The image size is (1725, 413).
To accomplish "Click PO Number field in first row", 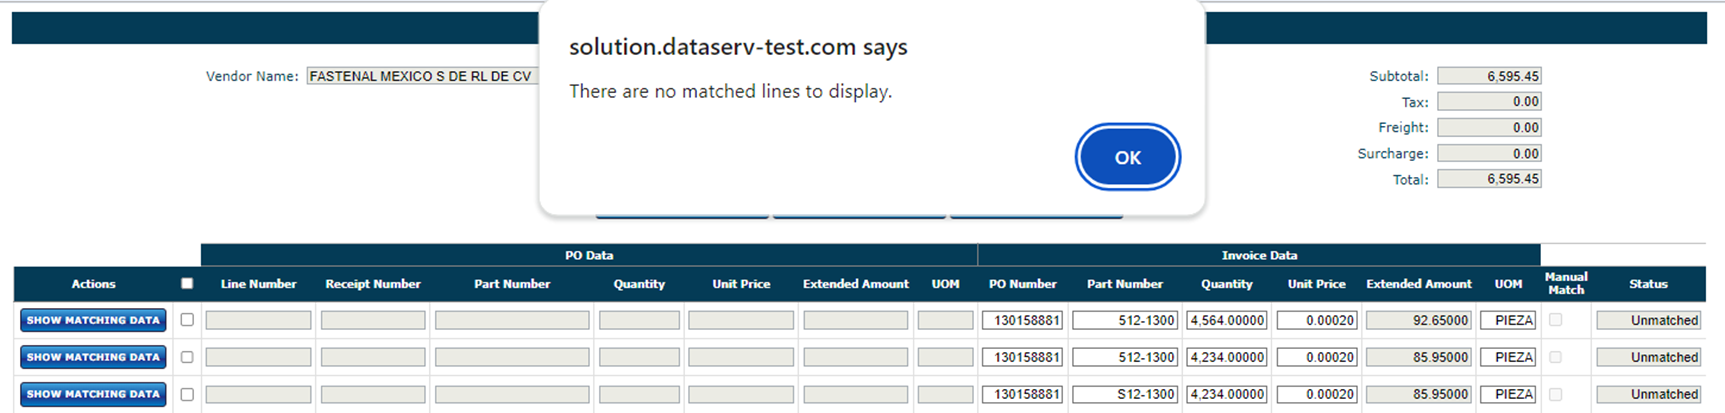I will tap(1022, 320).
